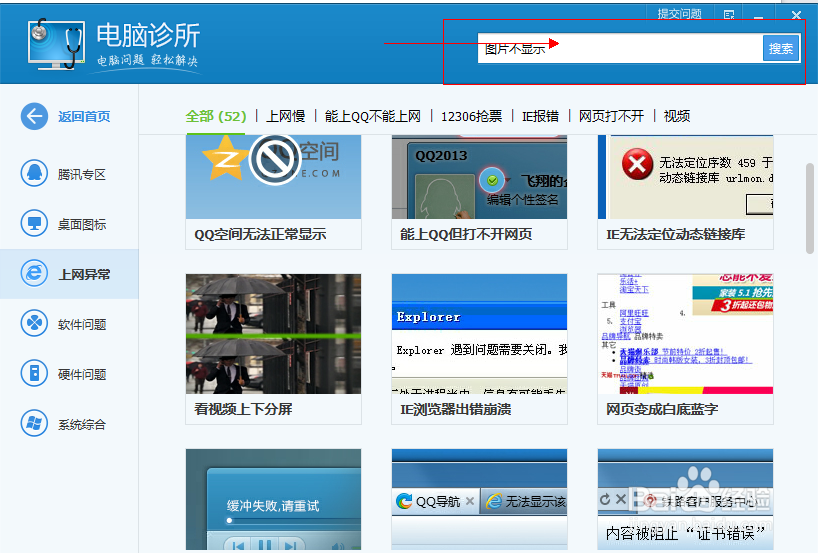Click the 网页变成白底蓝字 caption text

pos(662,409)
